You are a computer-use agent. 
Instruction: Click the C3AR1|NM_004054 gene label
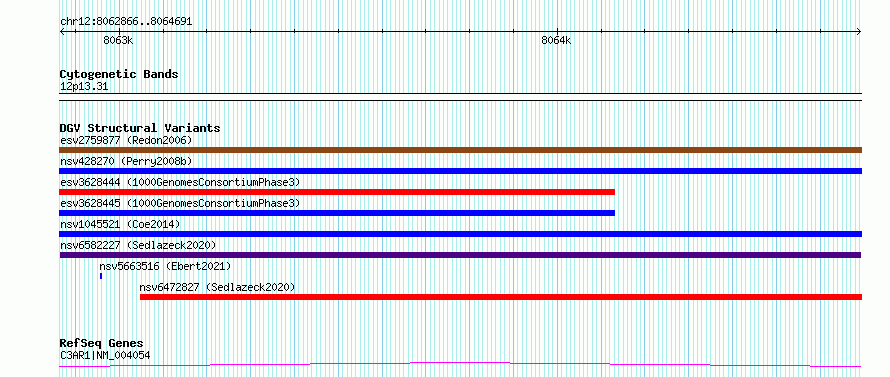105,355
